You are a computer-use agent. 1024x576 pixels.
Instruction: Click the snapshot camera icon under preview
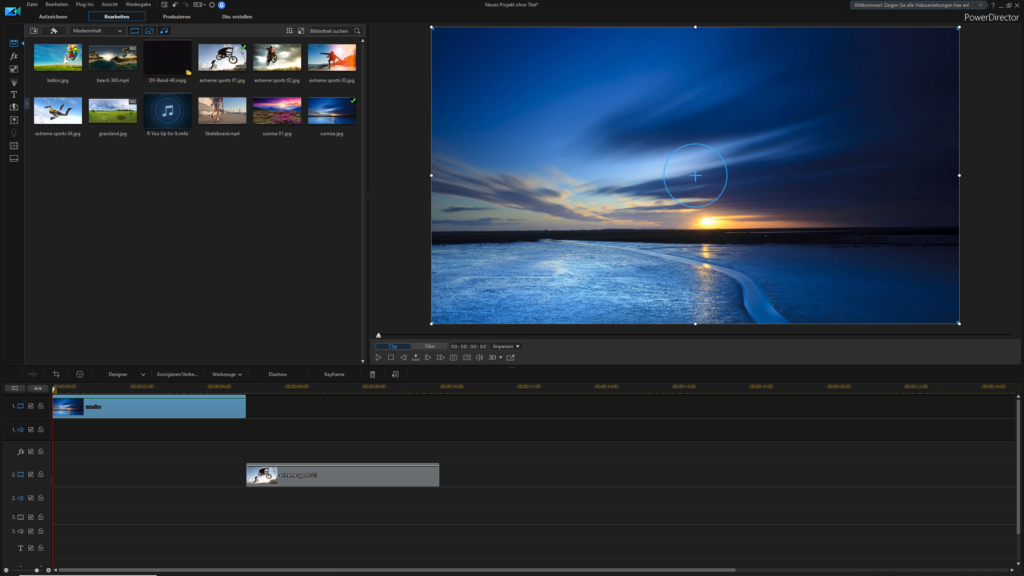pyautogui.click(x=453, y=357)
